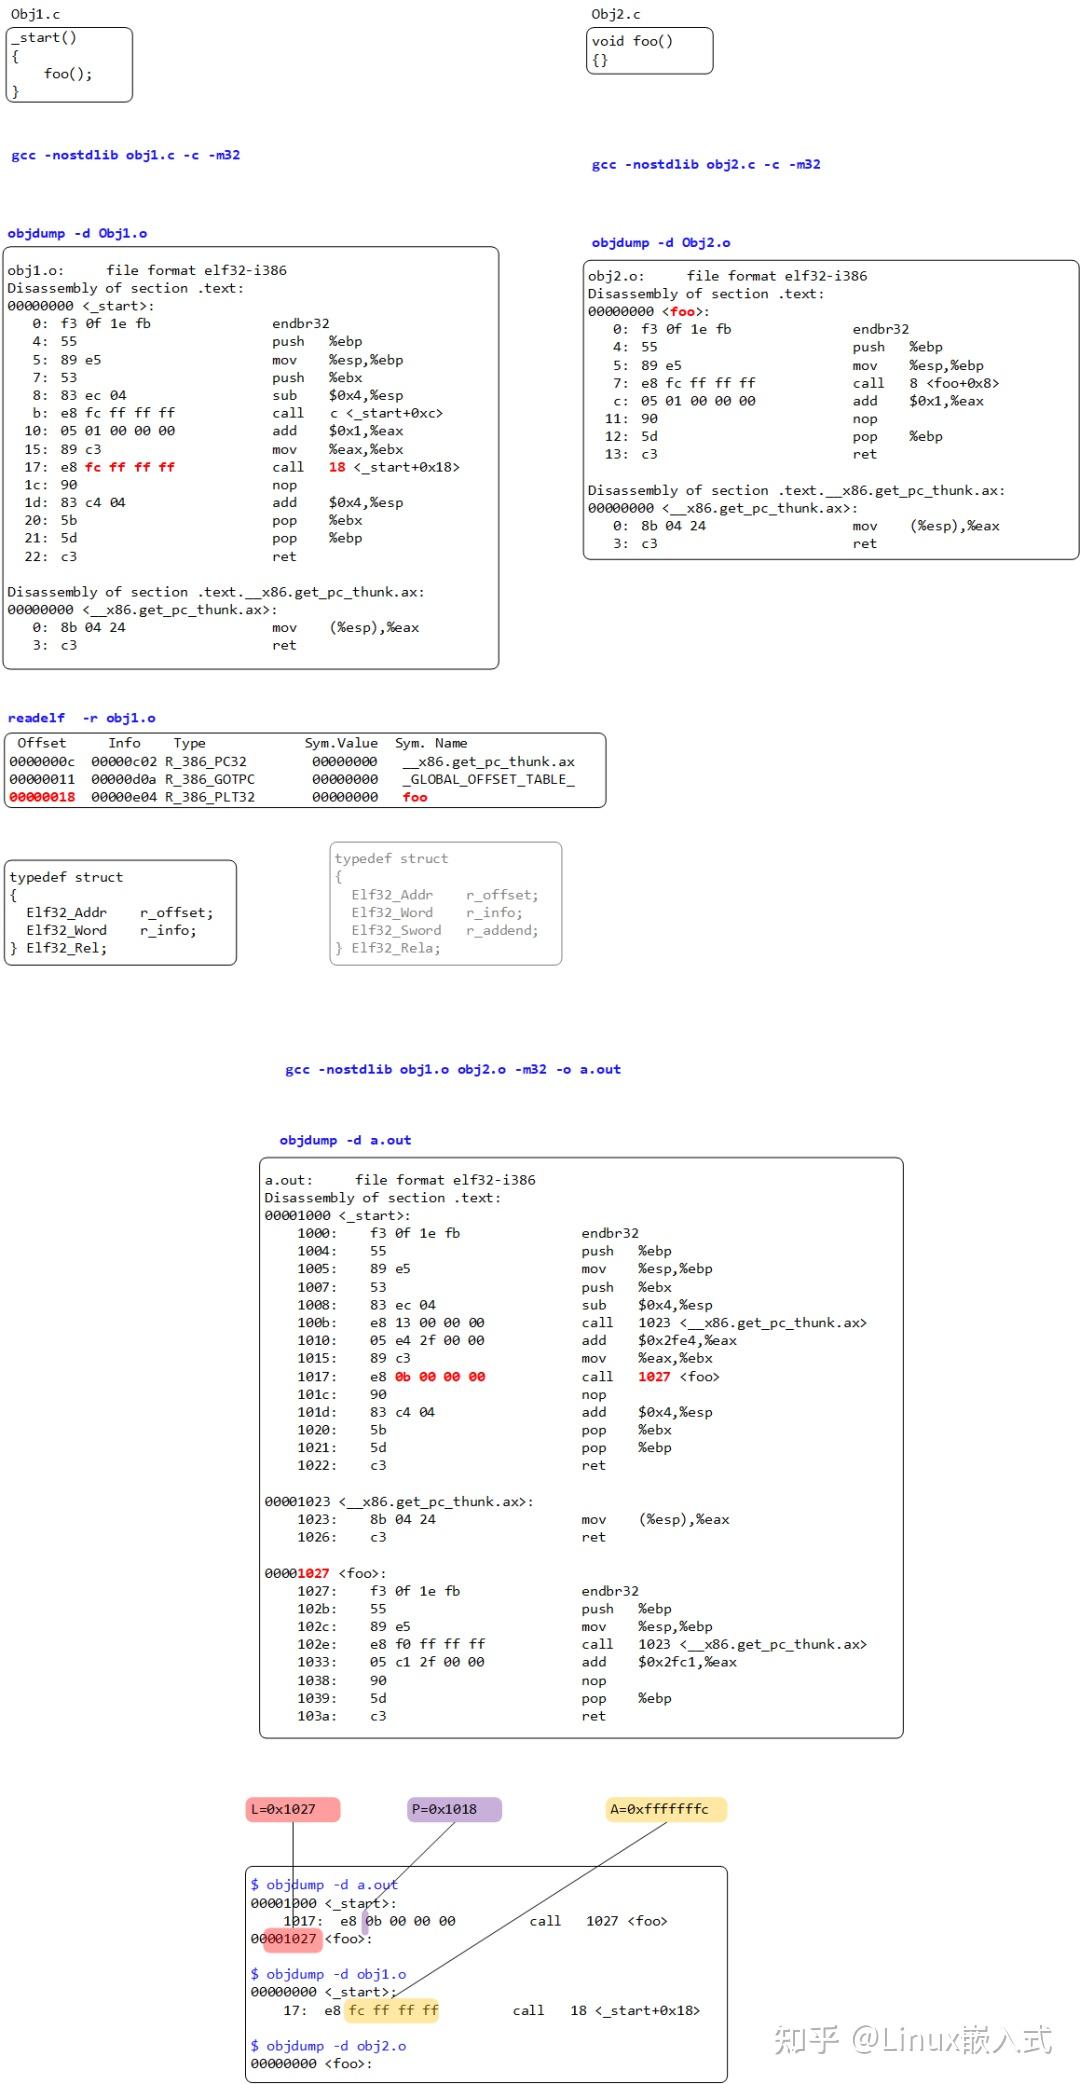Click command 'gcc -nostdlib obj2.c -c -m32'
1080x2084 pixels.
pos(706,164)
